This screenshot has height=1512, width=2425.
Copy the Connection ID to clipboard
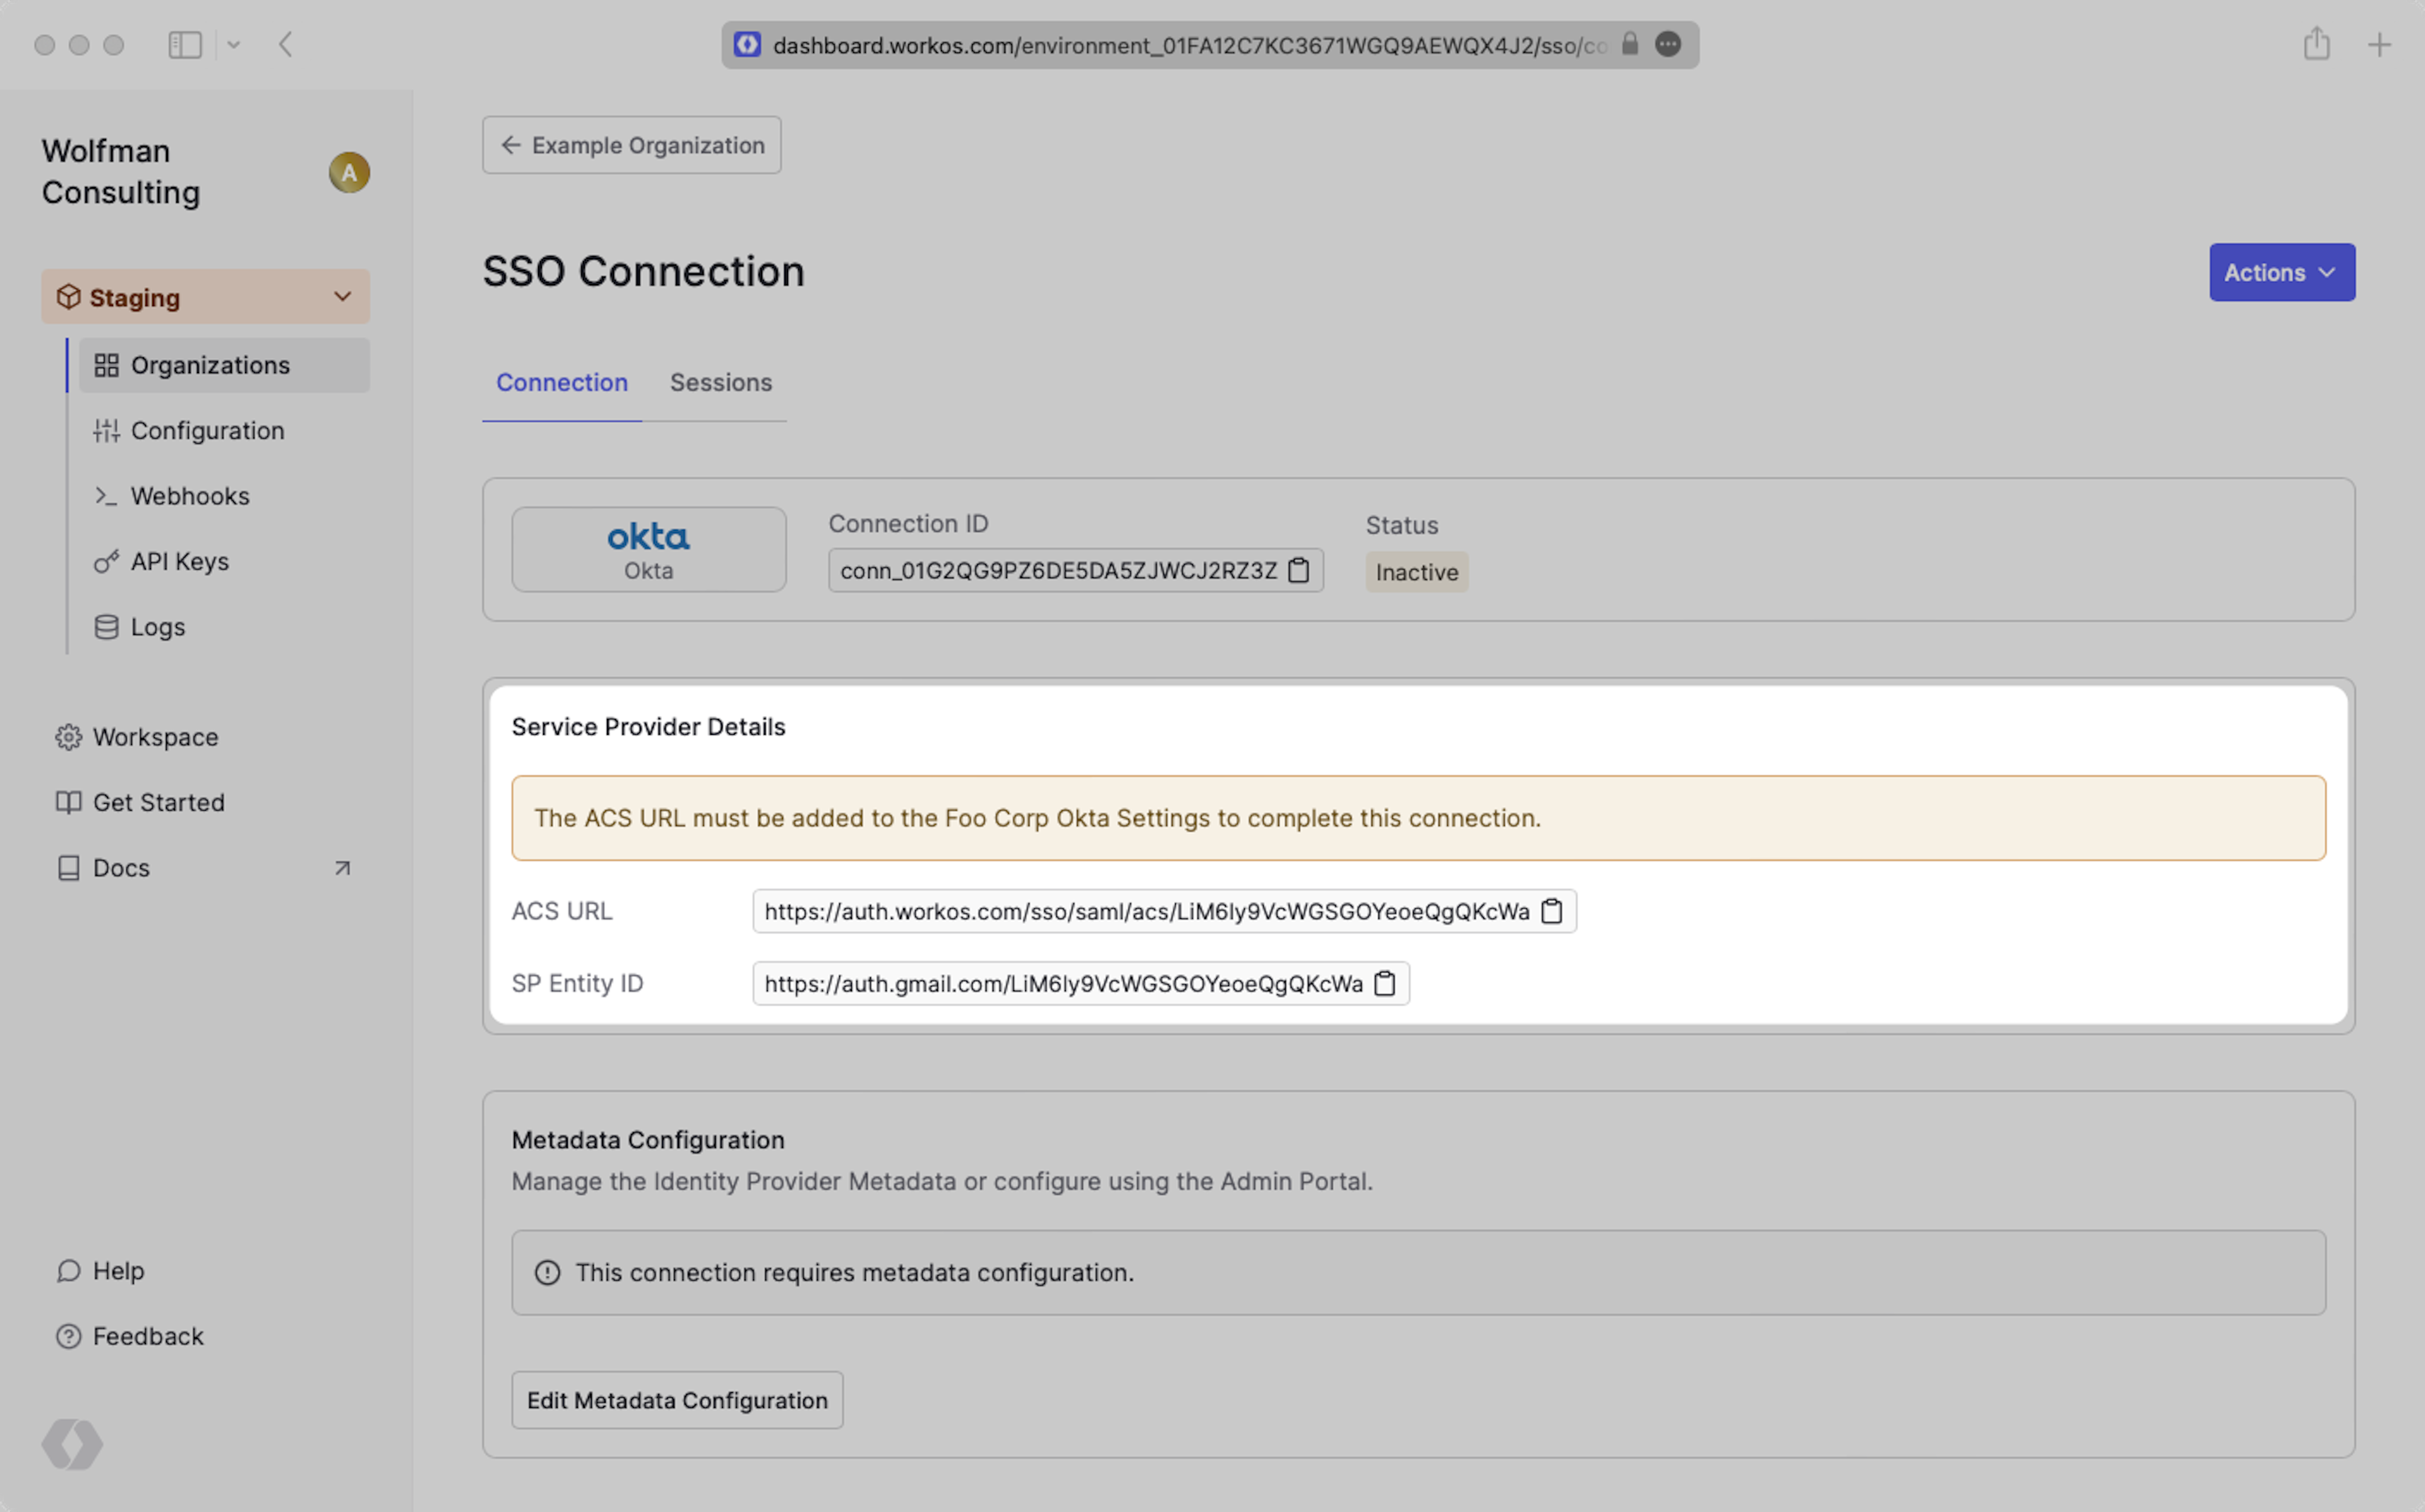coord(1298,570)
